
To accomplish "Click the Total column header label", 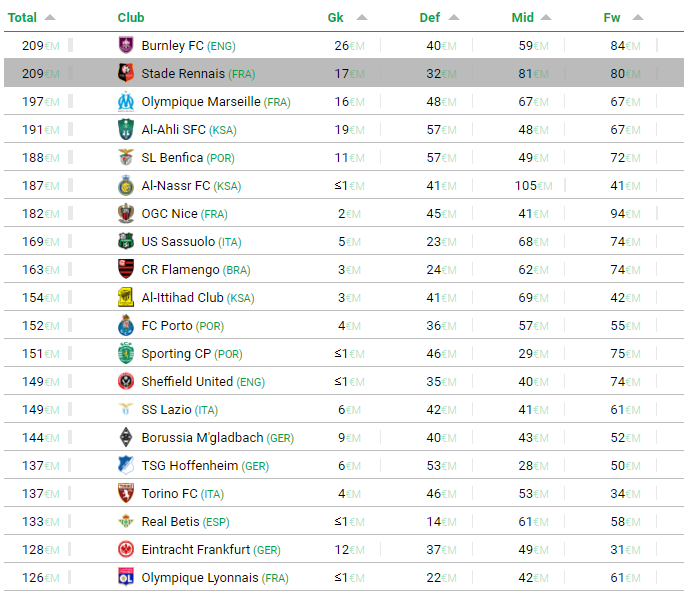I will 22,17.
